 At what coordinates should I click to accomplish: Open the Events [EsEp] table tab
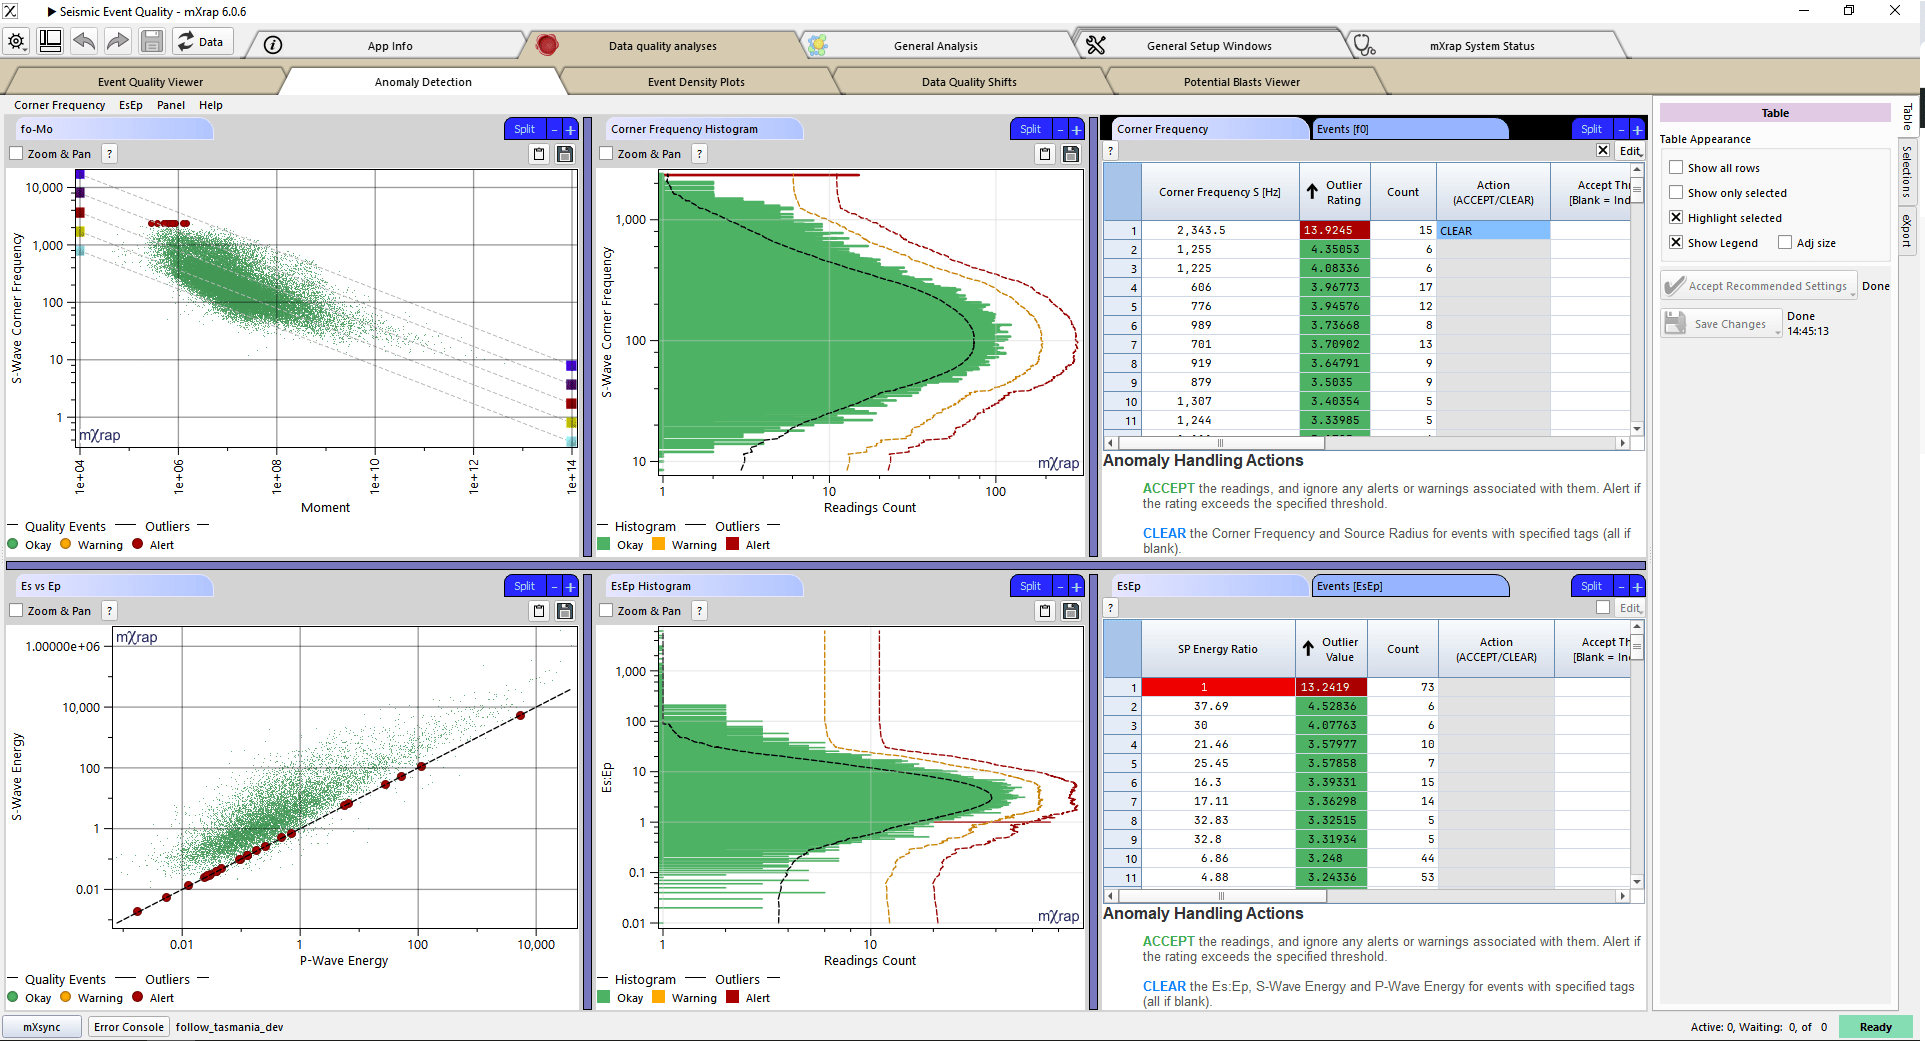pos(1409,586)
